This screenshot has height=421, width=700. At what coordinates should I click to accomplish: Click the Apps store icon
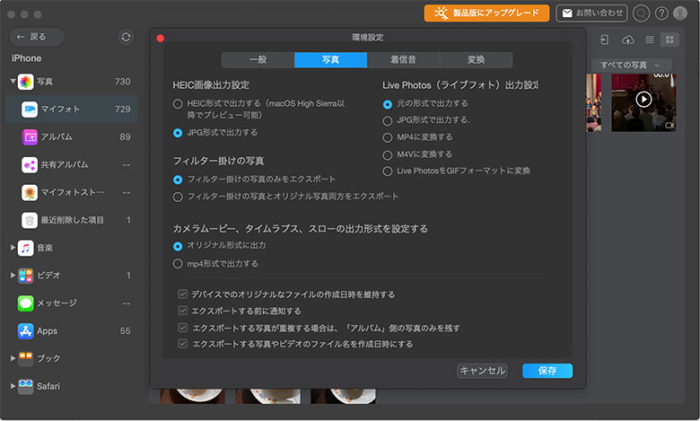click(25, 331)
